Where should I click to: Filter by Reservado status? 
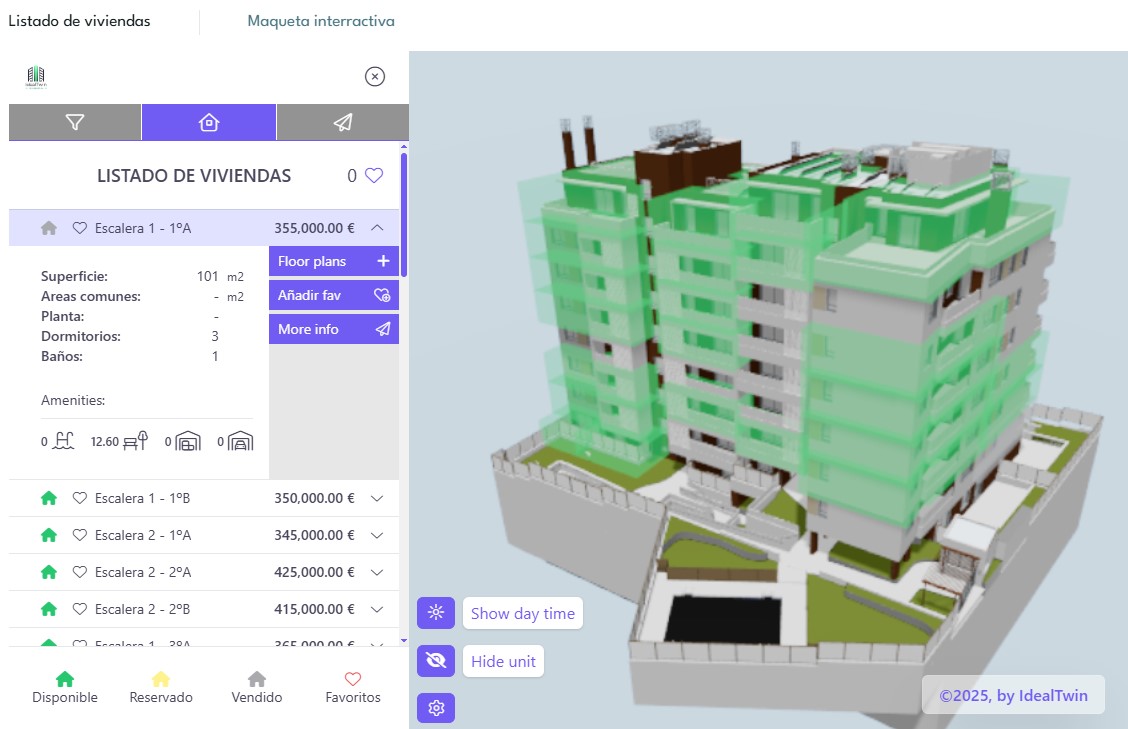(x=161, y=688)
